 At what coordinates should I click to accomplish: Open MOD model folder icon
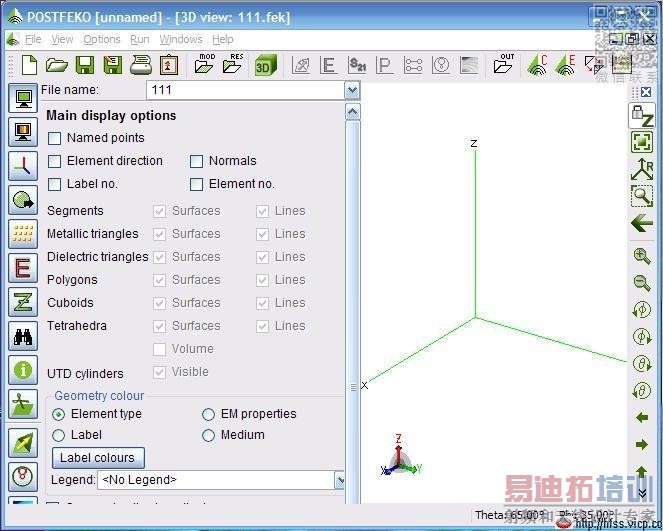[x=204, y=64]
